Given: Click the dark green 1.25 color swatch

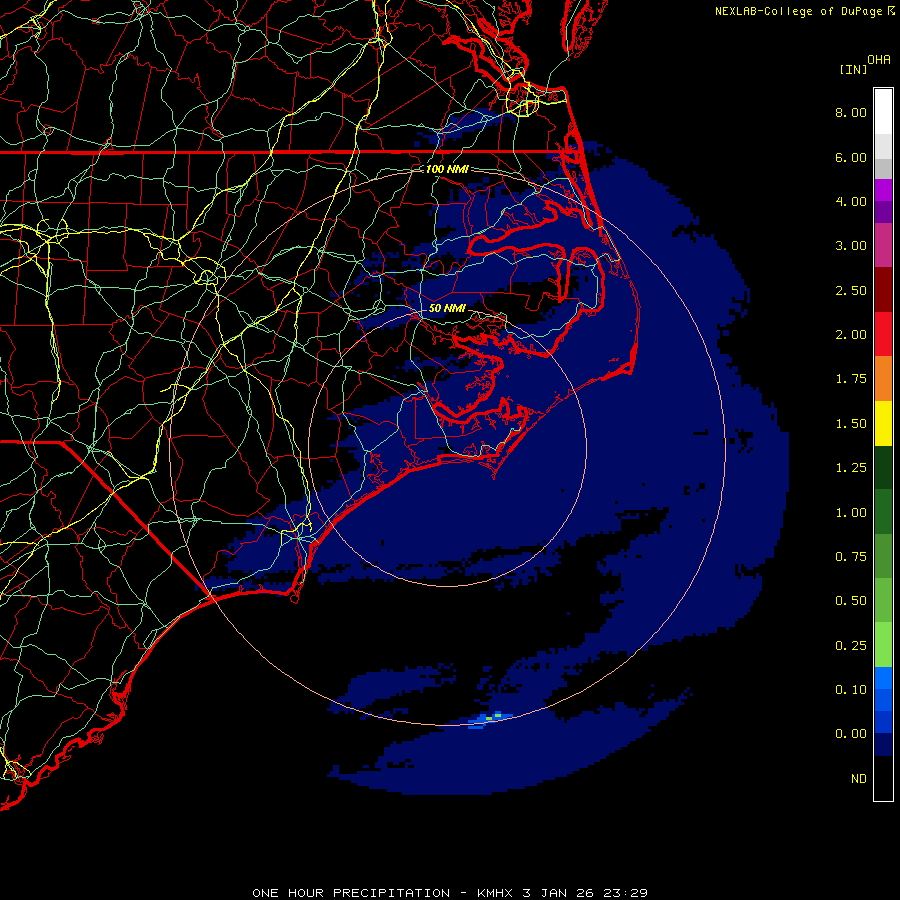Looking at the screenshot, I should (883, 468).
